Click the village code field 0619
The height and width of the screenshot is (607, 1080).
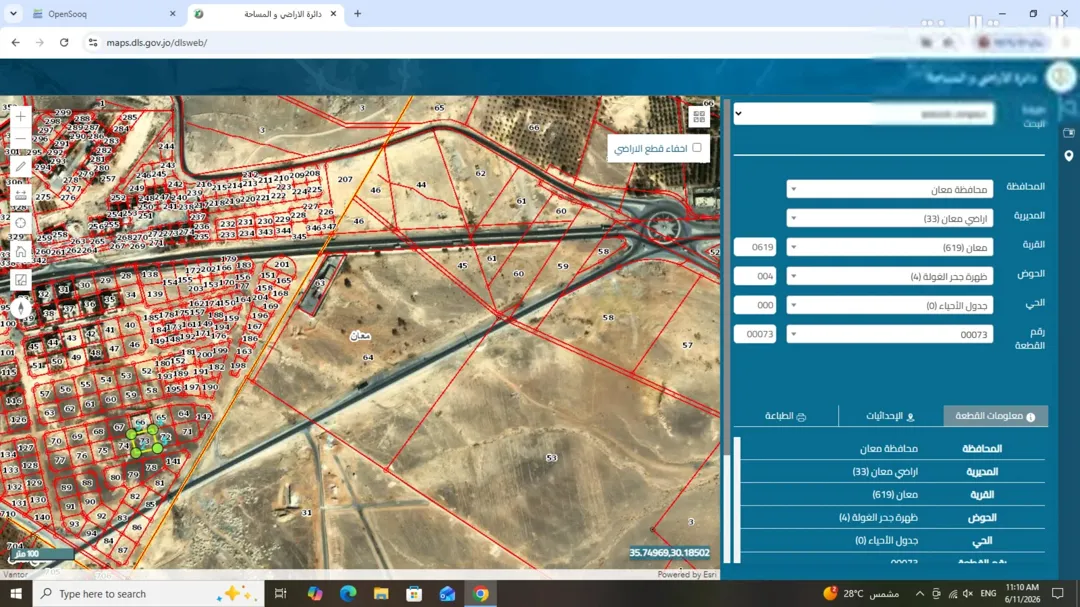click(755, 247)
